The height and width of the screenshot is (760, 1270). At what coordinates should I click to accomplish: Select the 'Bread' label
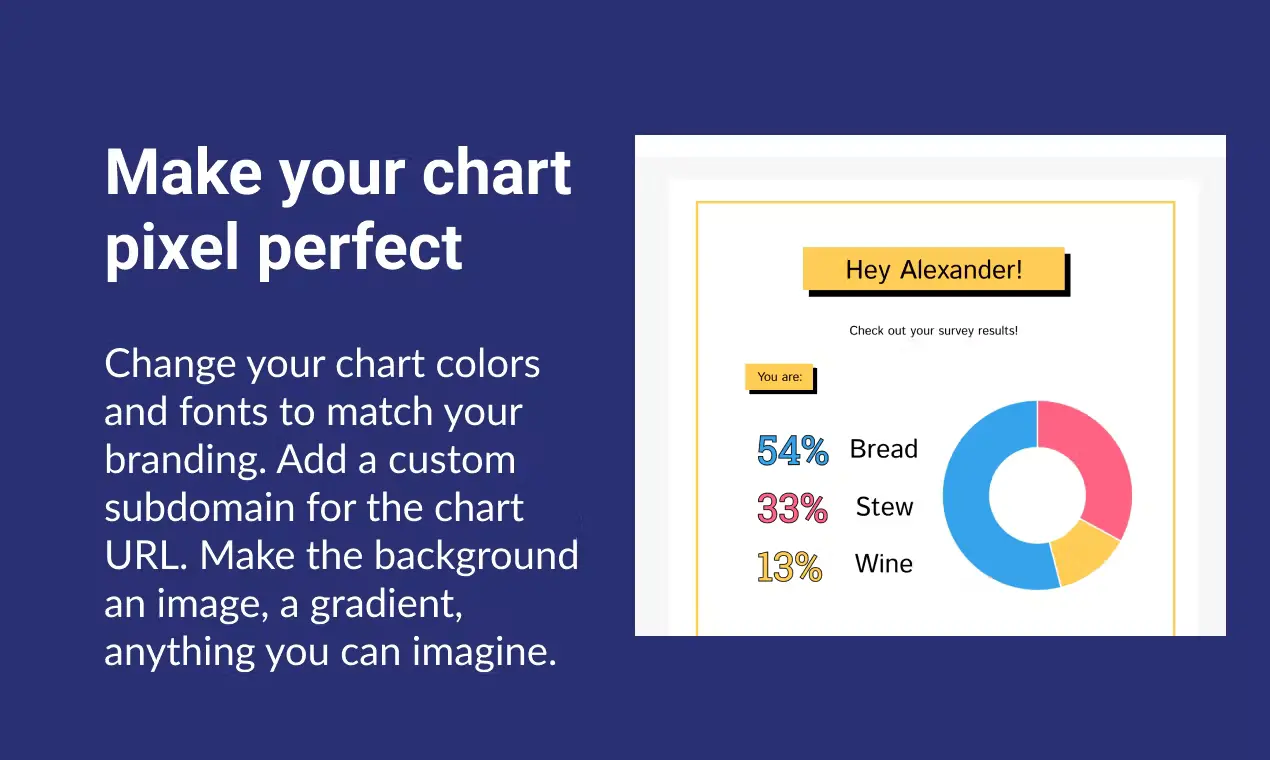tap(884, 449)
